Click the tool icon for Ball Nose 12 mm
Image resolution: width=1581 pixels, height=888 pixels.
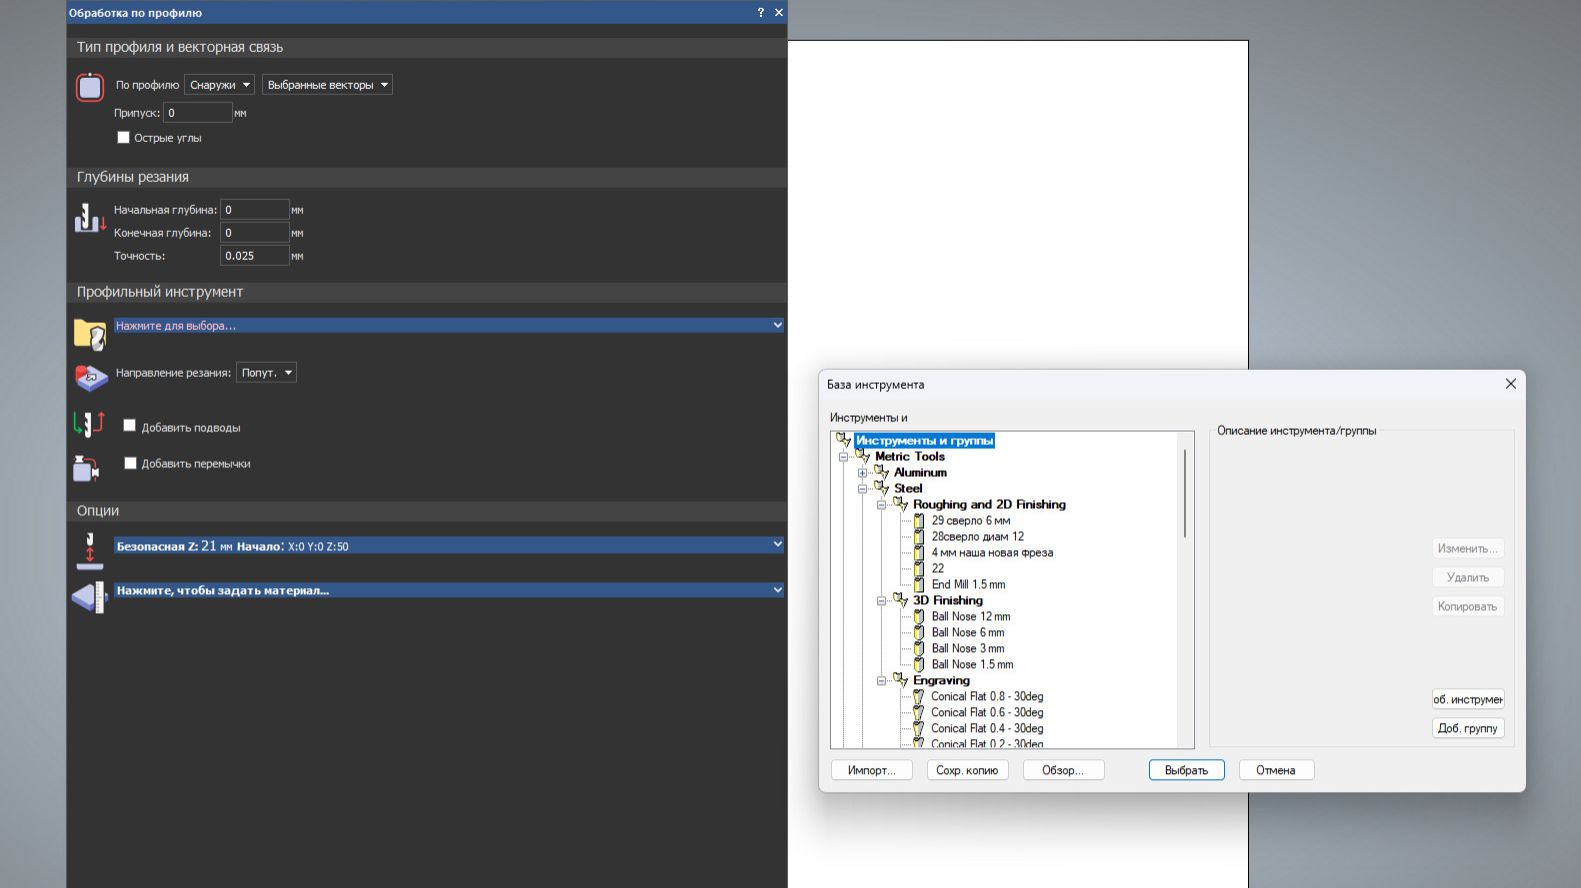[919, 616]
